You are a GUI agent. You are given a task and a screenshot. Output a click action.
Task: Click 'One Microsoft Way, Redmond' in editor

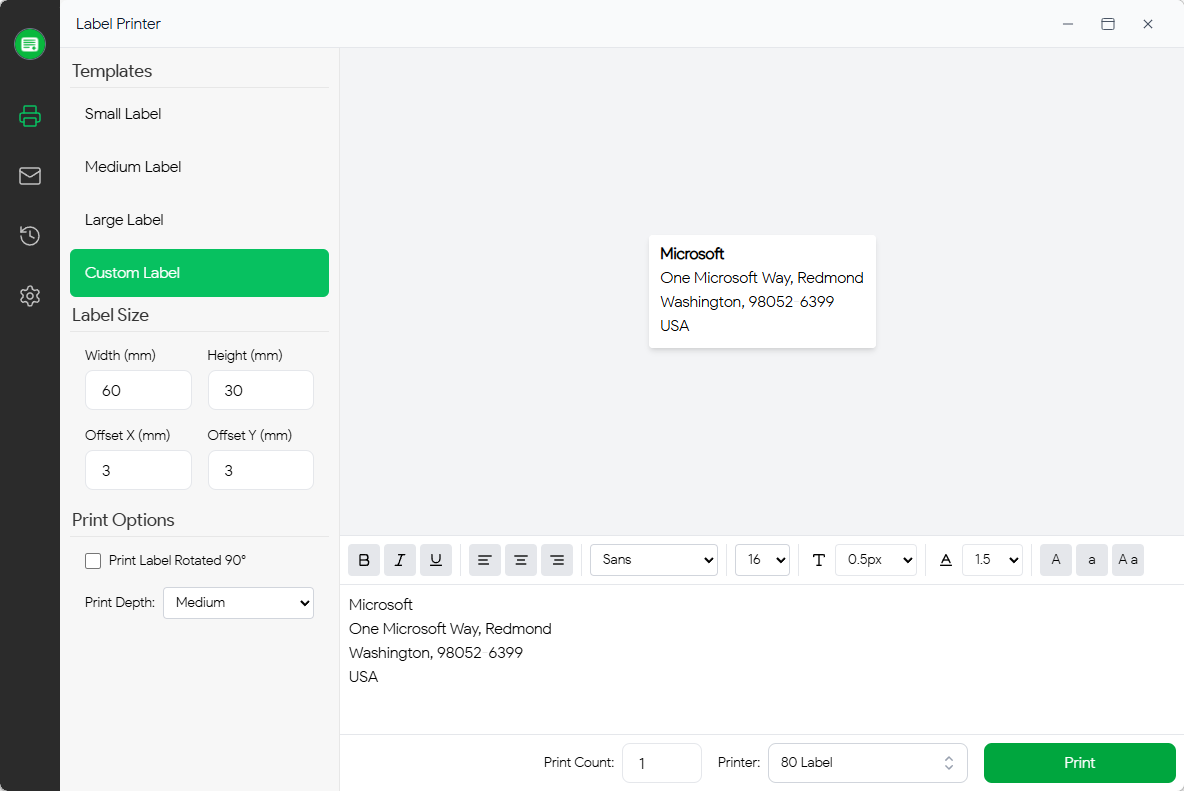click(450, 629)
